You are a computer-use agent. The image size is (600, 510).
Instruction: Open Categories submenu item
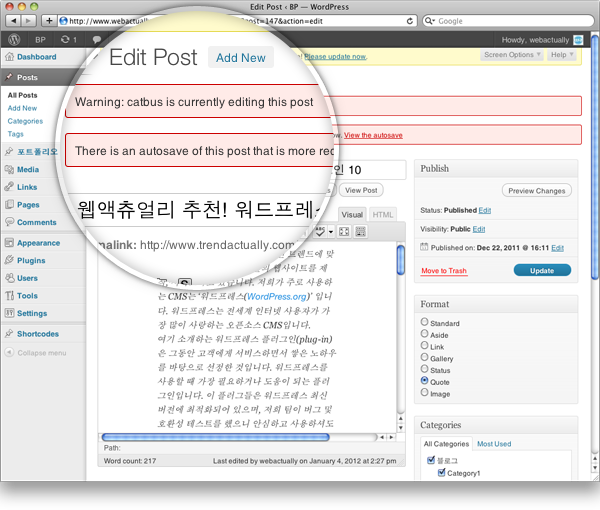coord(25,121)
